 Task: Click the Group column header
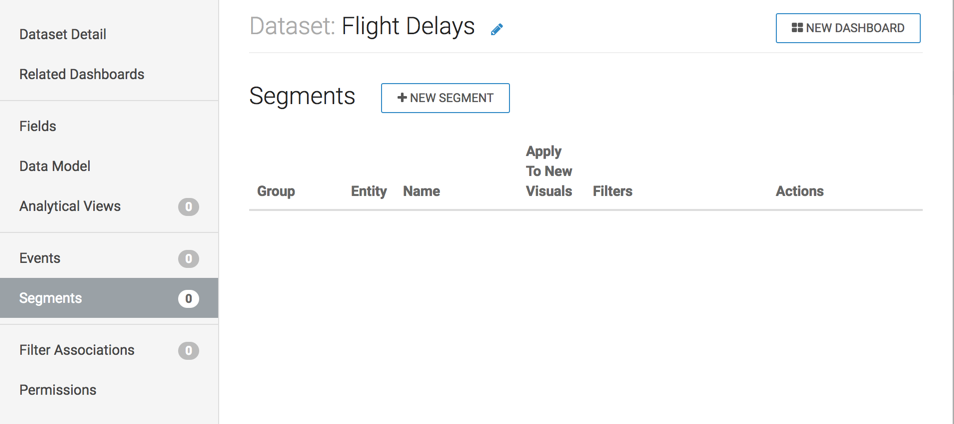click(276, 191)
